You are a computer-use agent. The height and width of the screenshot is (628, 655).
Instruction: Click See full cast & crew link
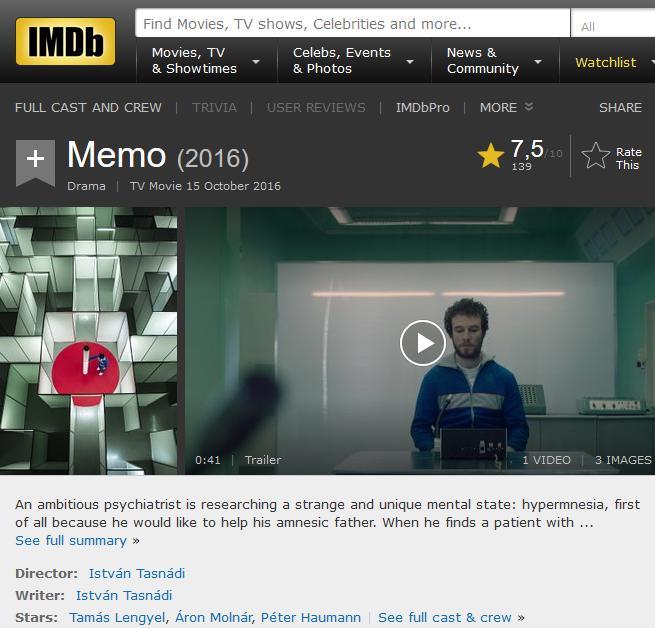click(x=444, y=617)
